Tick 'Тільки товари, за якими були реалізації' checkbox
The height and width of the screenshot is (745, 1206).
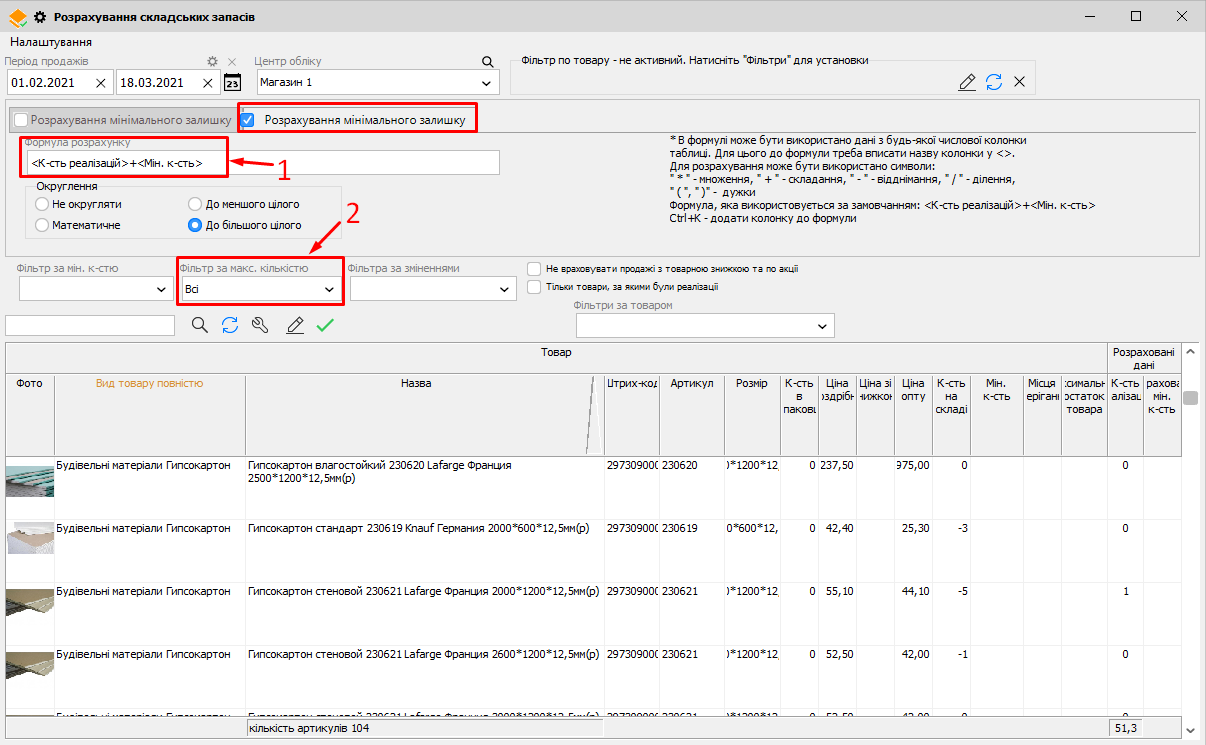(x=534, y=287)
